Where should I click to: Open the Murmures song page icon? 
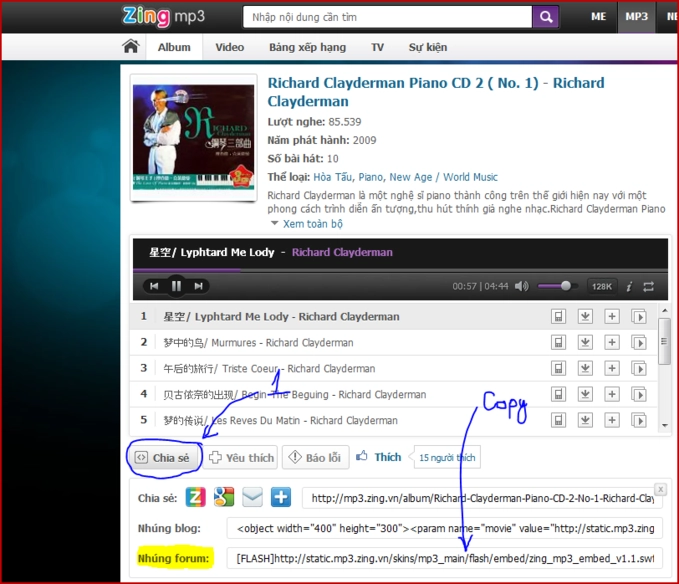click(x=639, y=342)
